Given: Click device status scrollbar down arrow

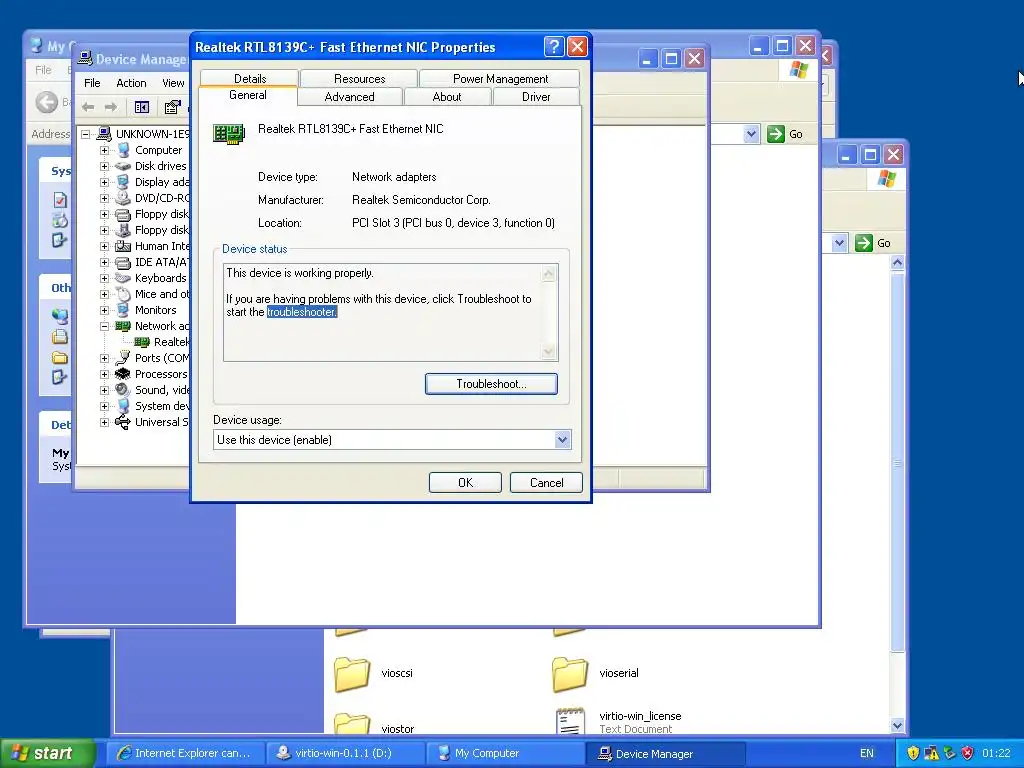Looking at the screenshot, I should pos(549,352).
